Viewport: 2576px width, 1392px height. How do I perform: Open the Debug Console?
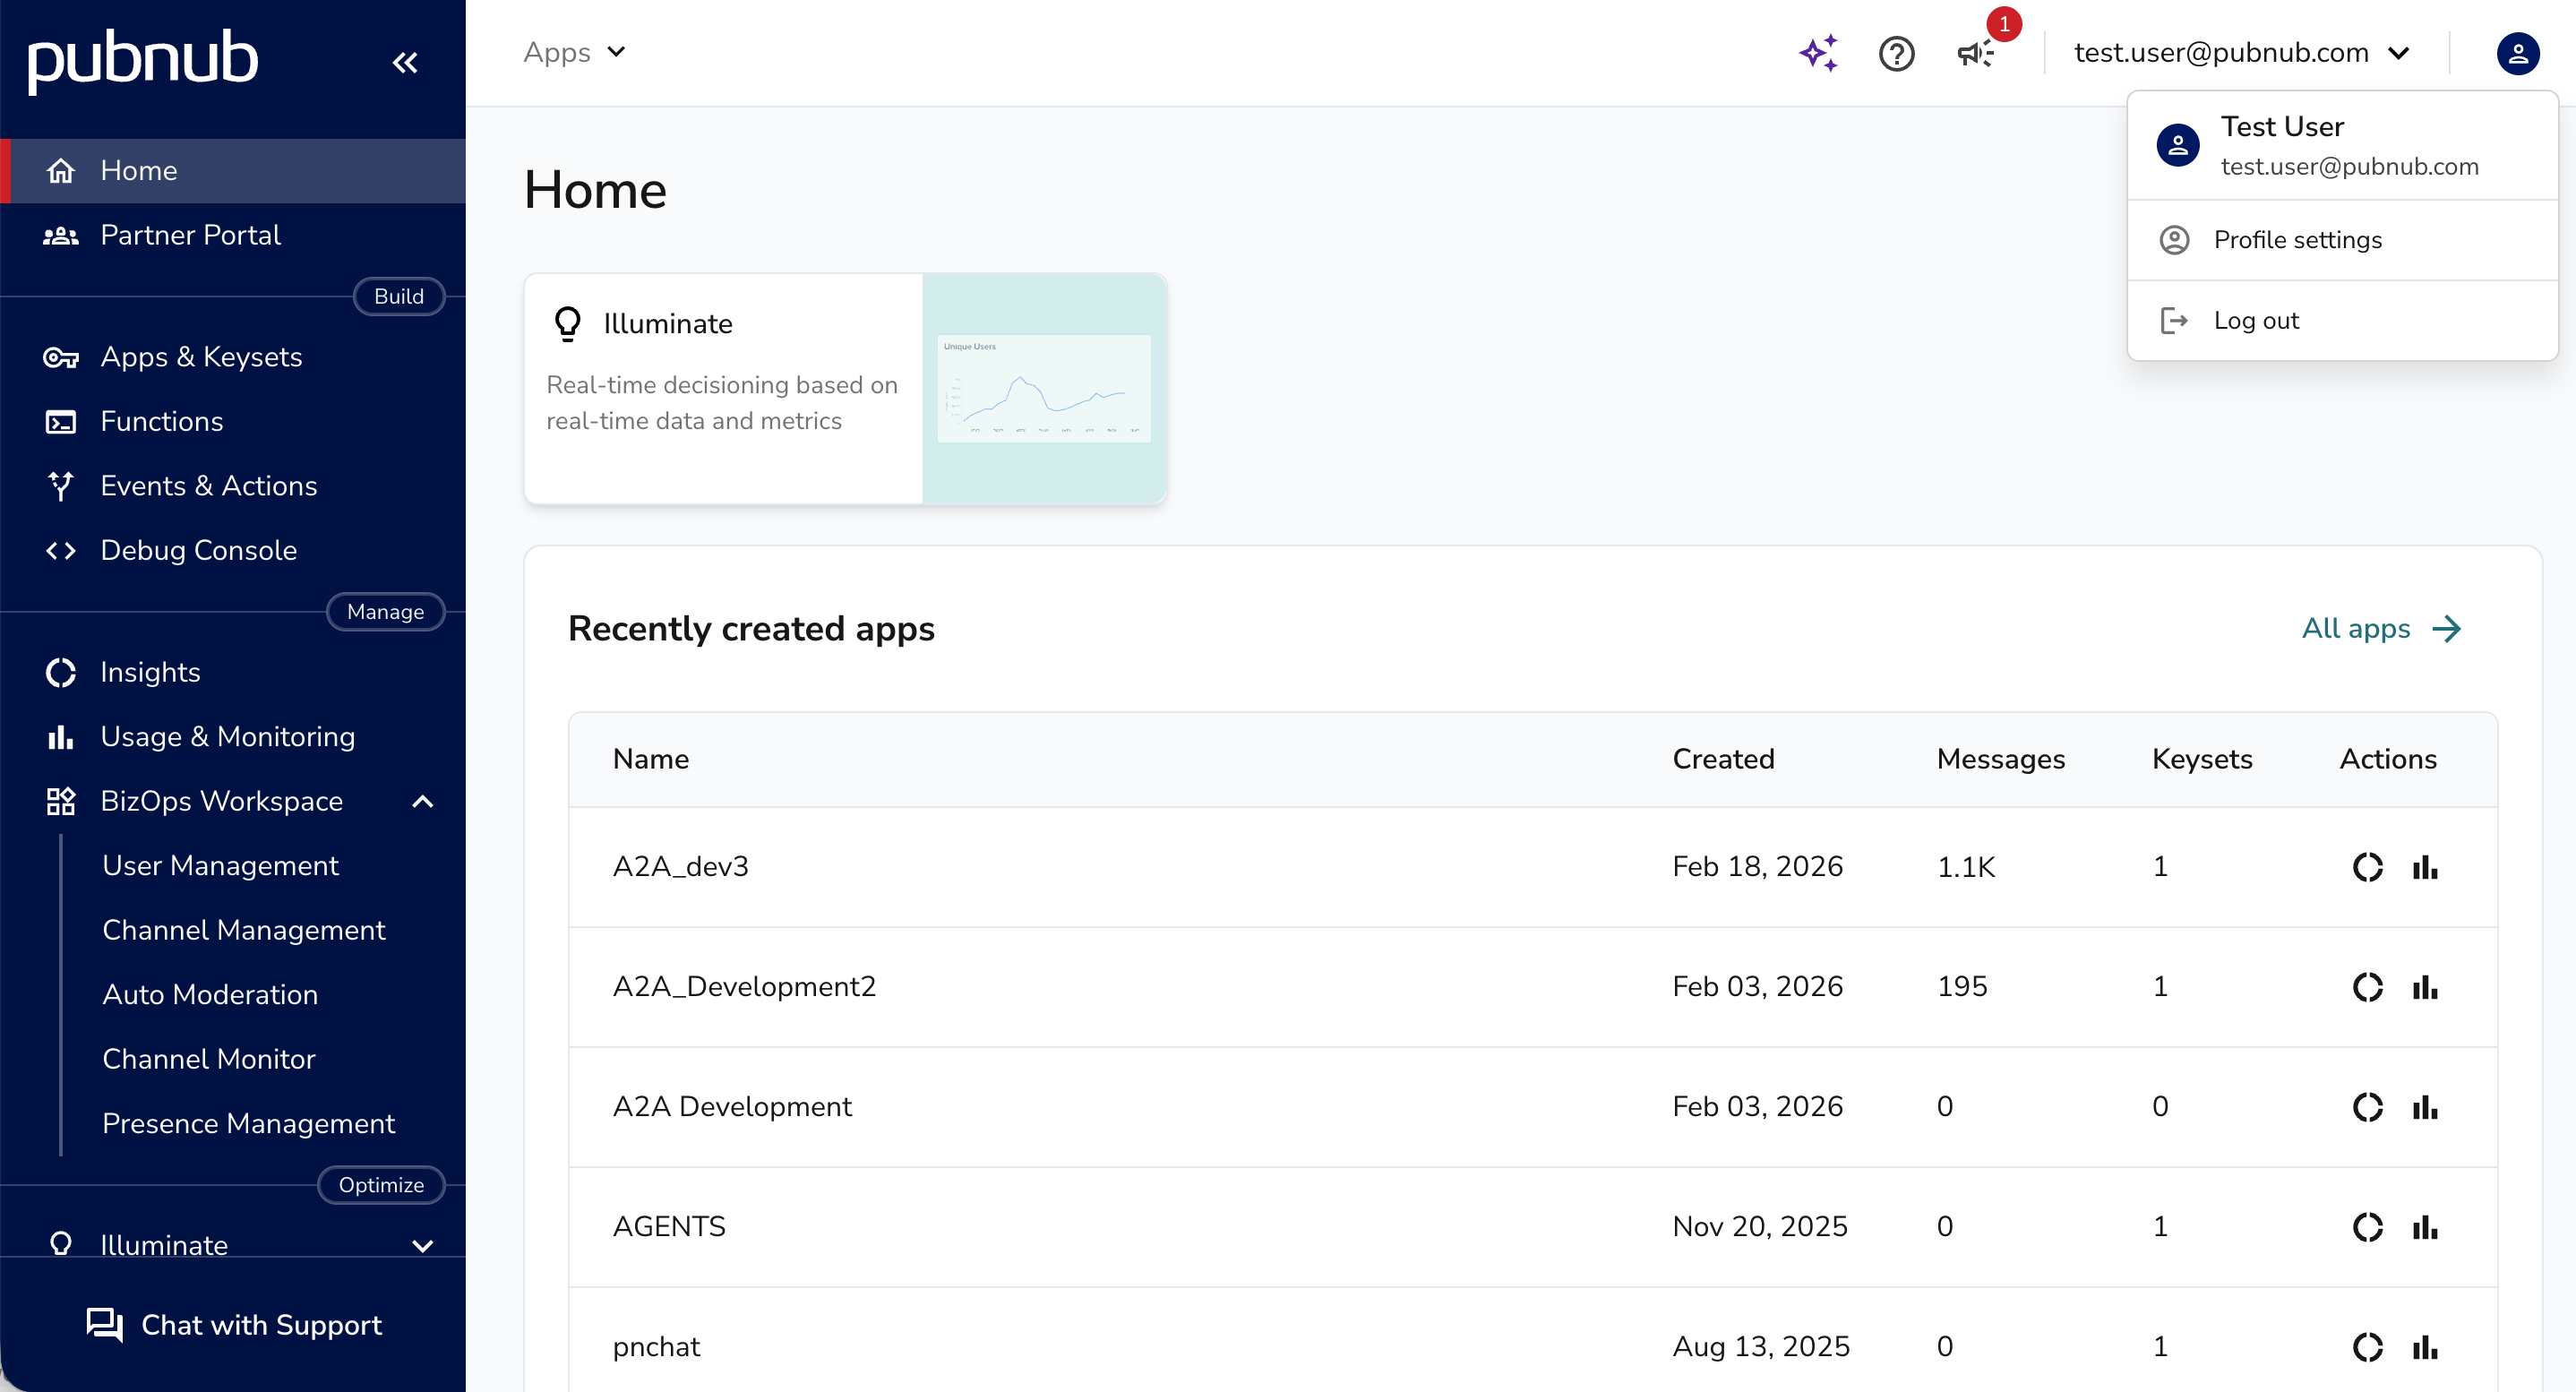click(x=198, y=549)
